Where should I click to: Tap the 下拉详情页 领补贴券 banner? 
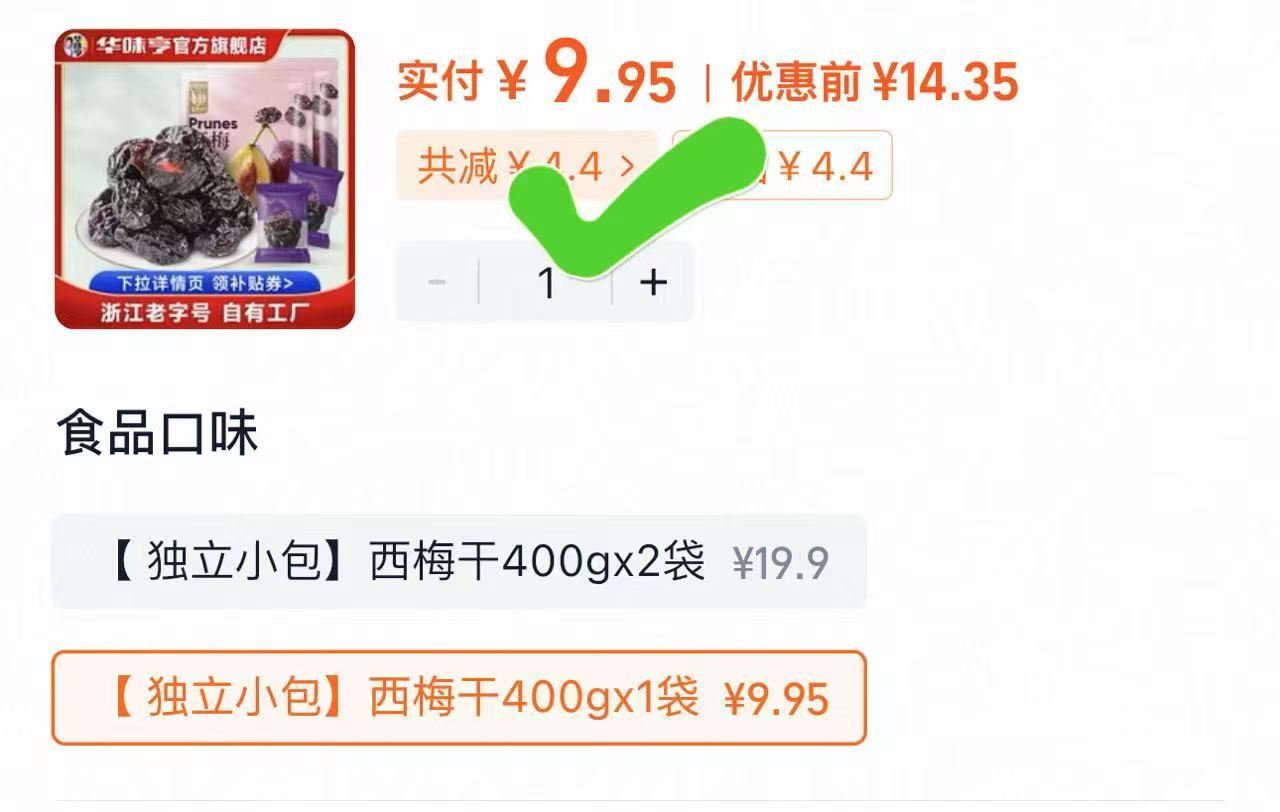tap(203, 283)
